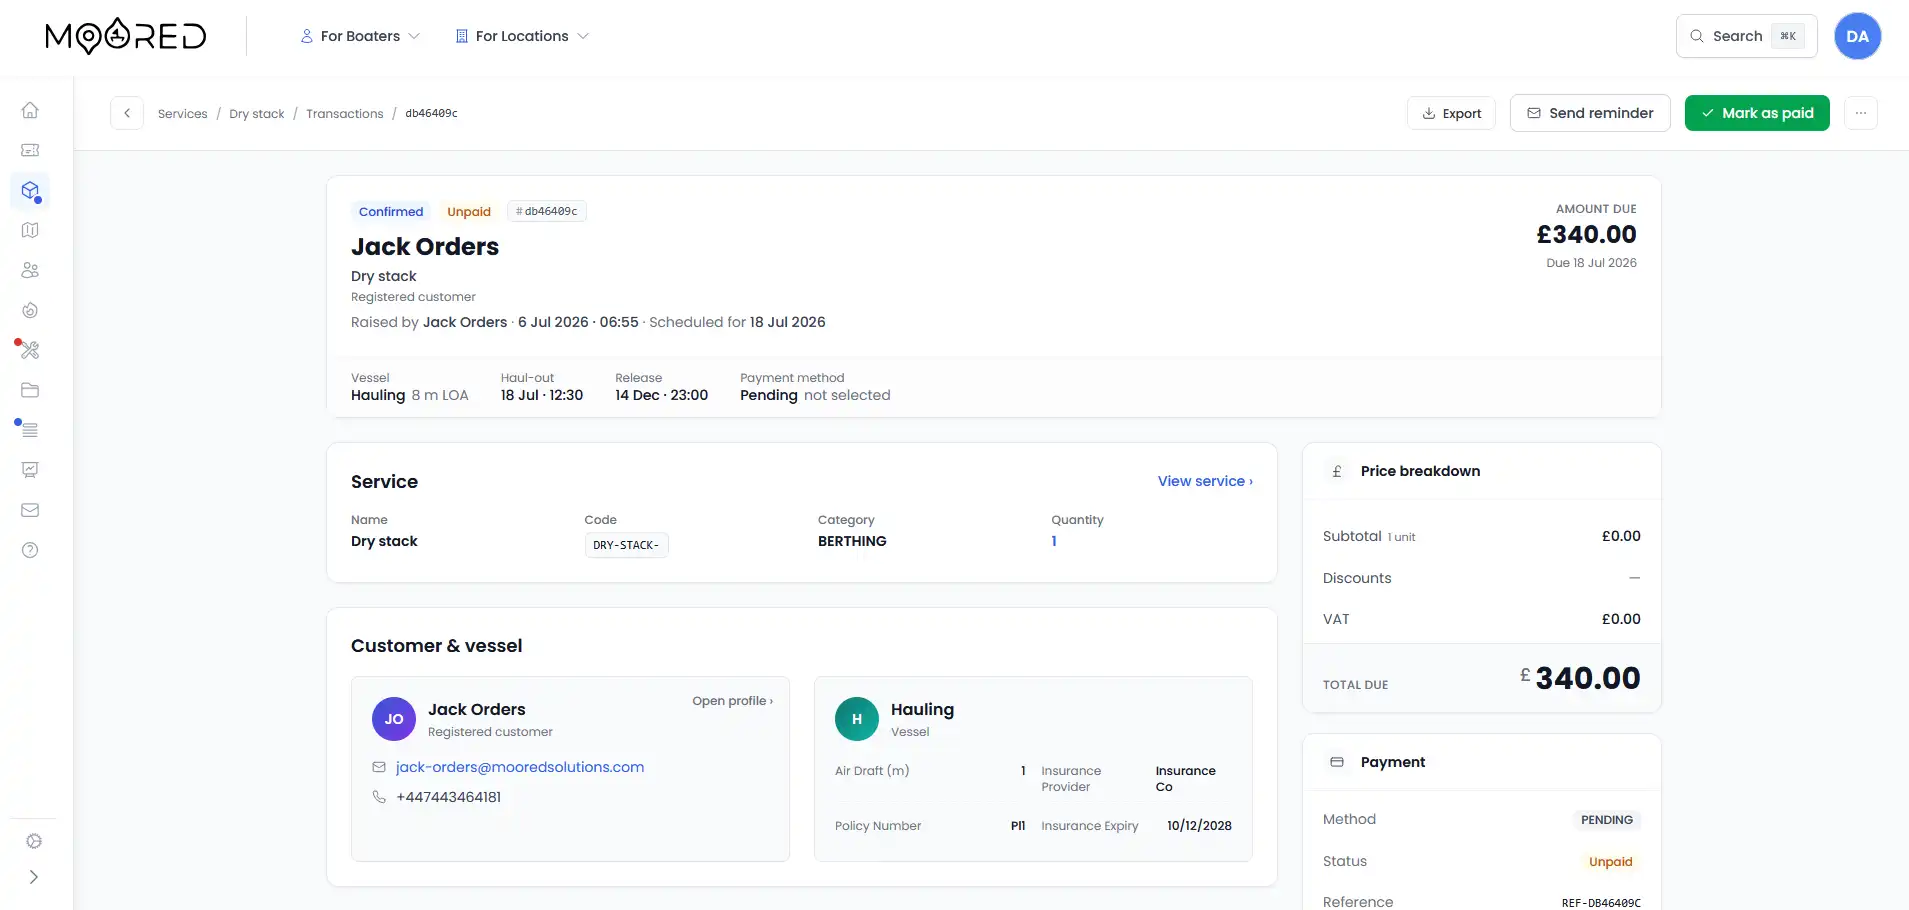
Task: Click the phone number +447443464181
Action: pos(448,797)
